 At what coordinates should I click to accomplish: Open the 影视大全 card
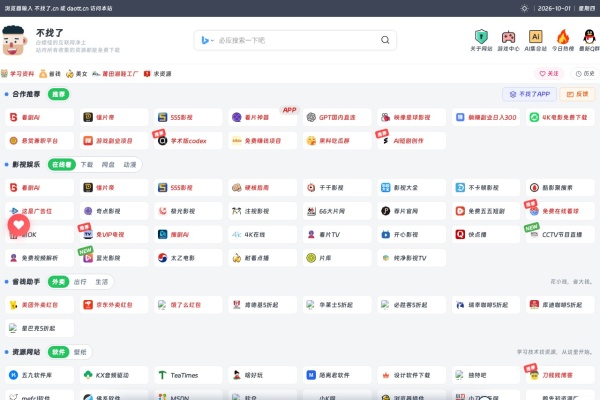[x=411, y=188]
